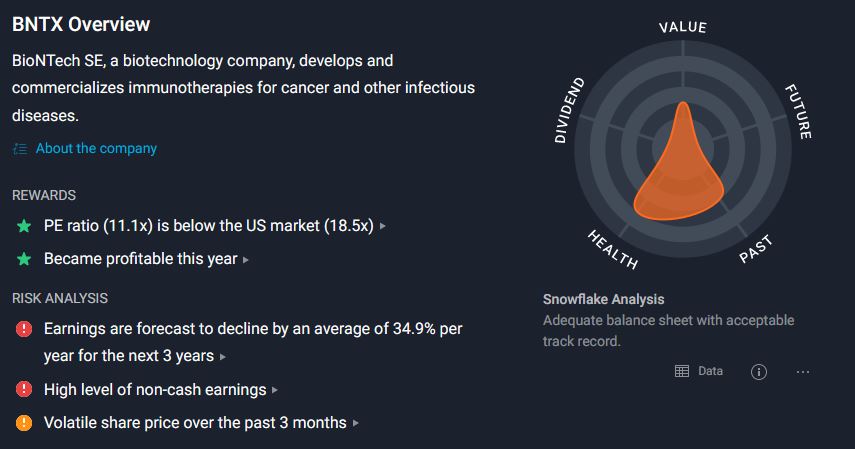This screenshot has width=855, height=449.
Task: Click the list icon beside About the company
Action: coord(21,149)
